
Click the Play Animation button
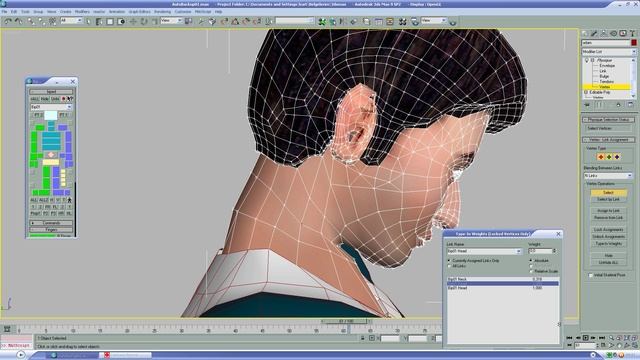coord(586,338)
